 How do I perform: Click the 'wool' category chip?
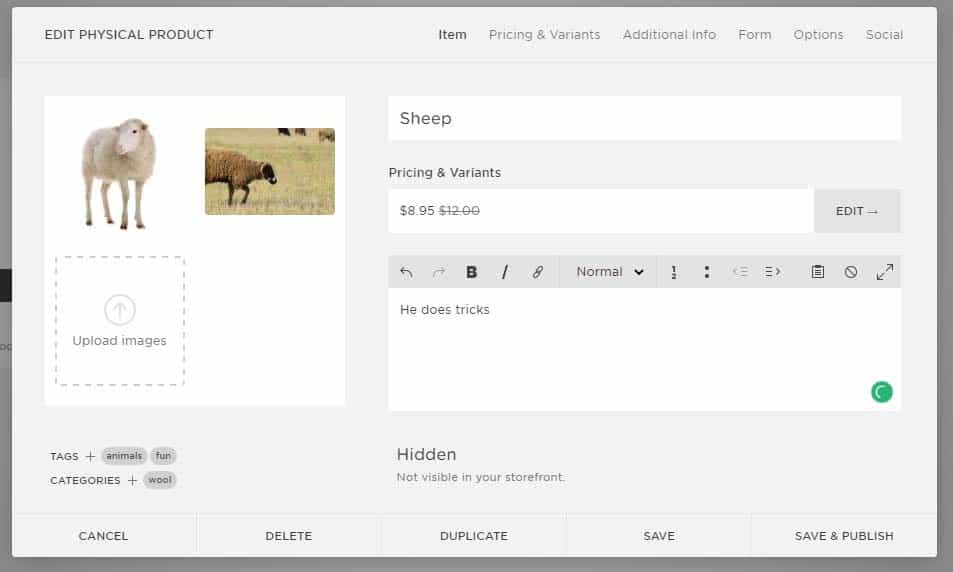tap(160, 480)
